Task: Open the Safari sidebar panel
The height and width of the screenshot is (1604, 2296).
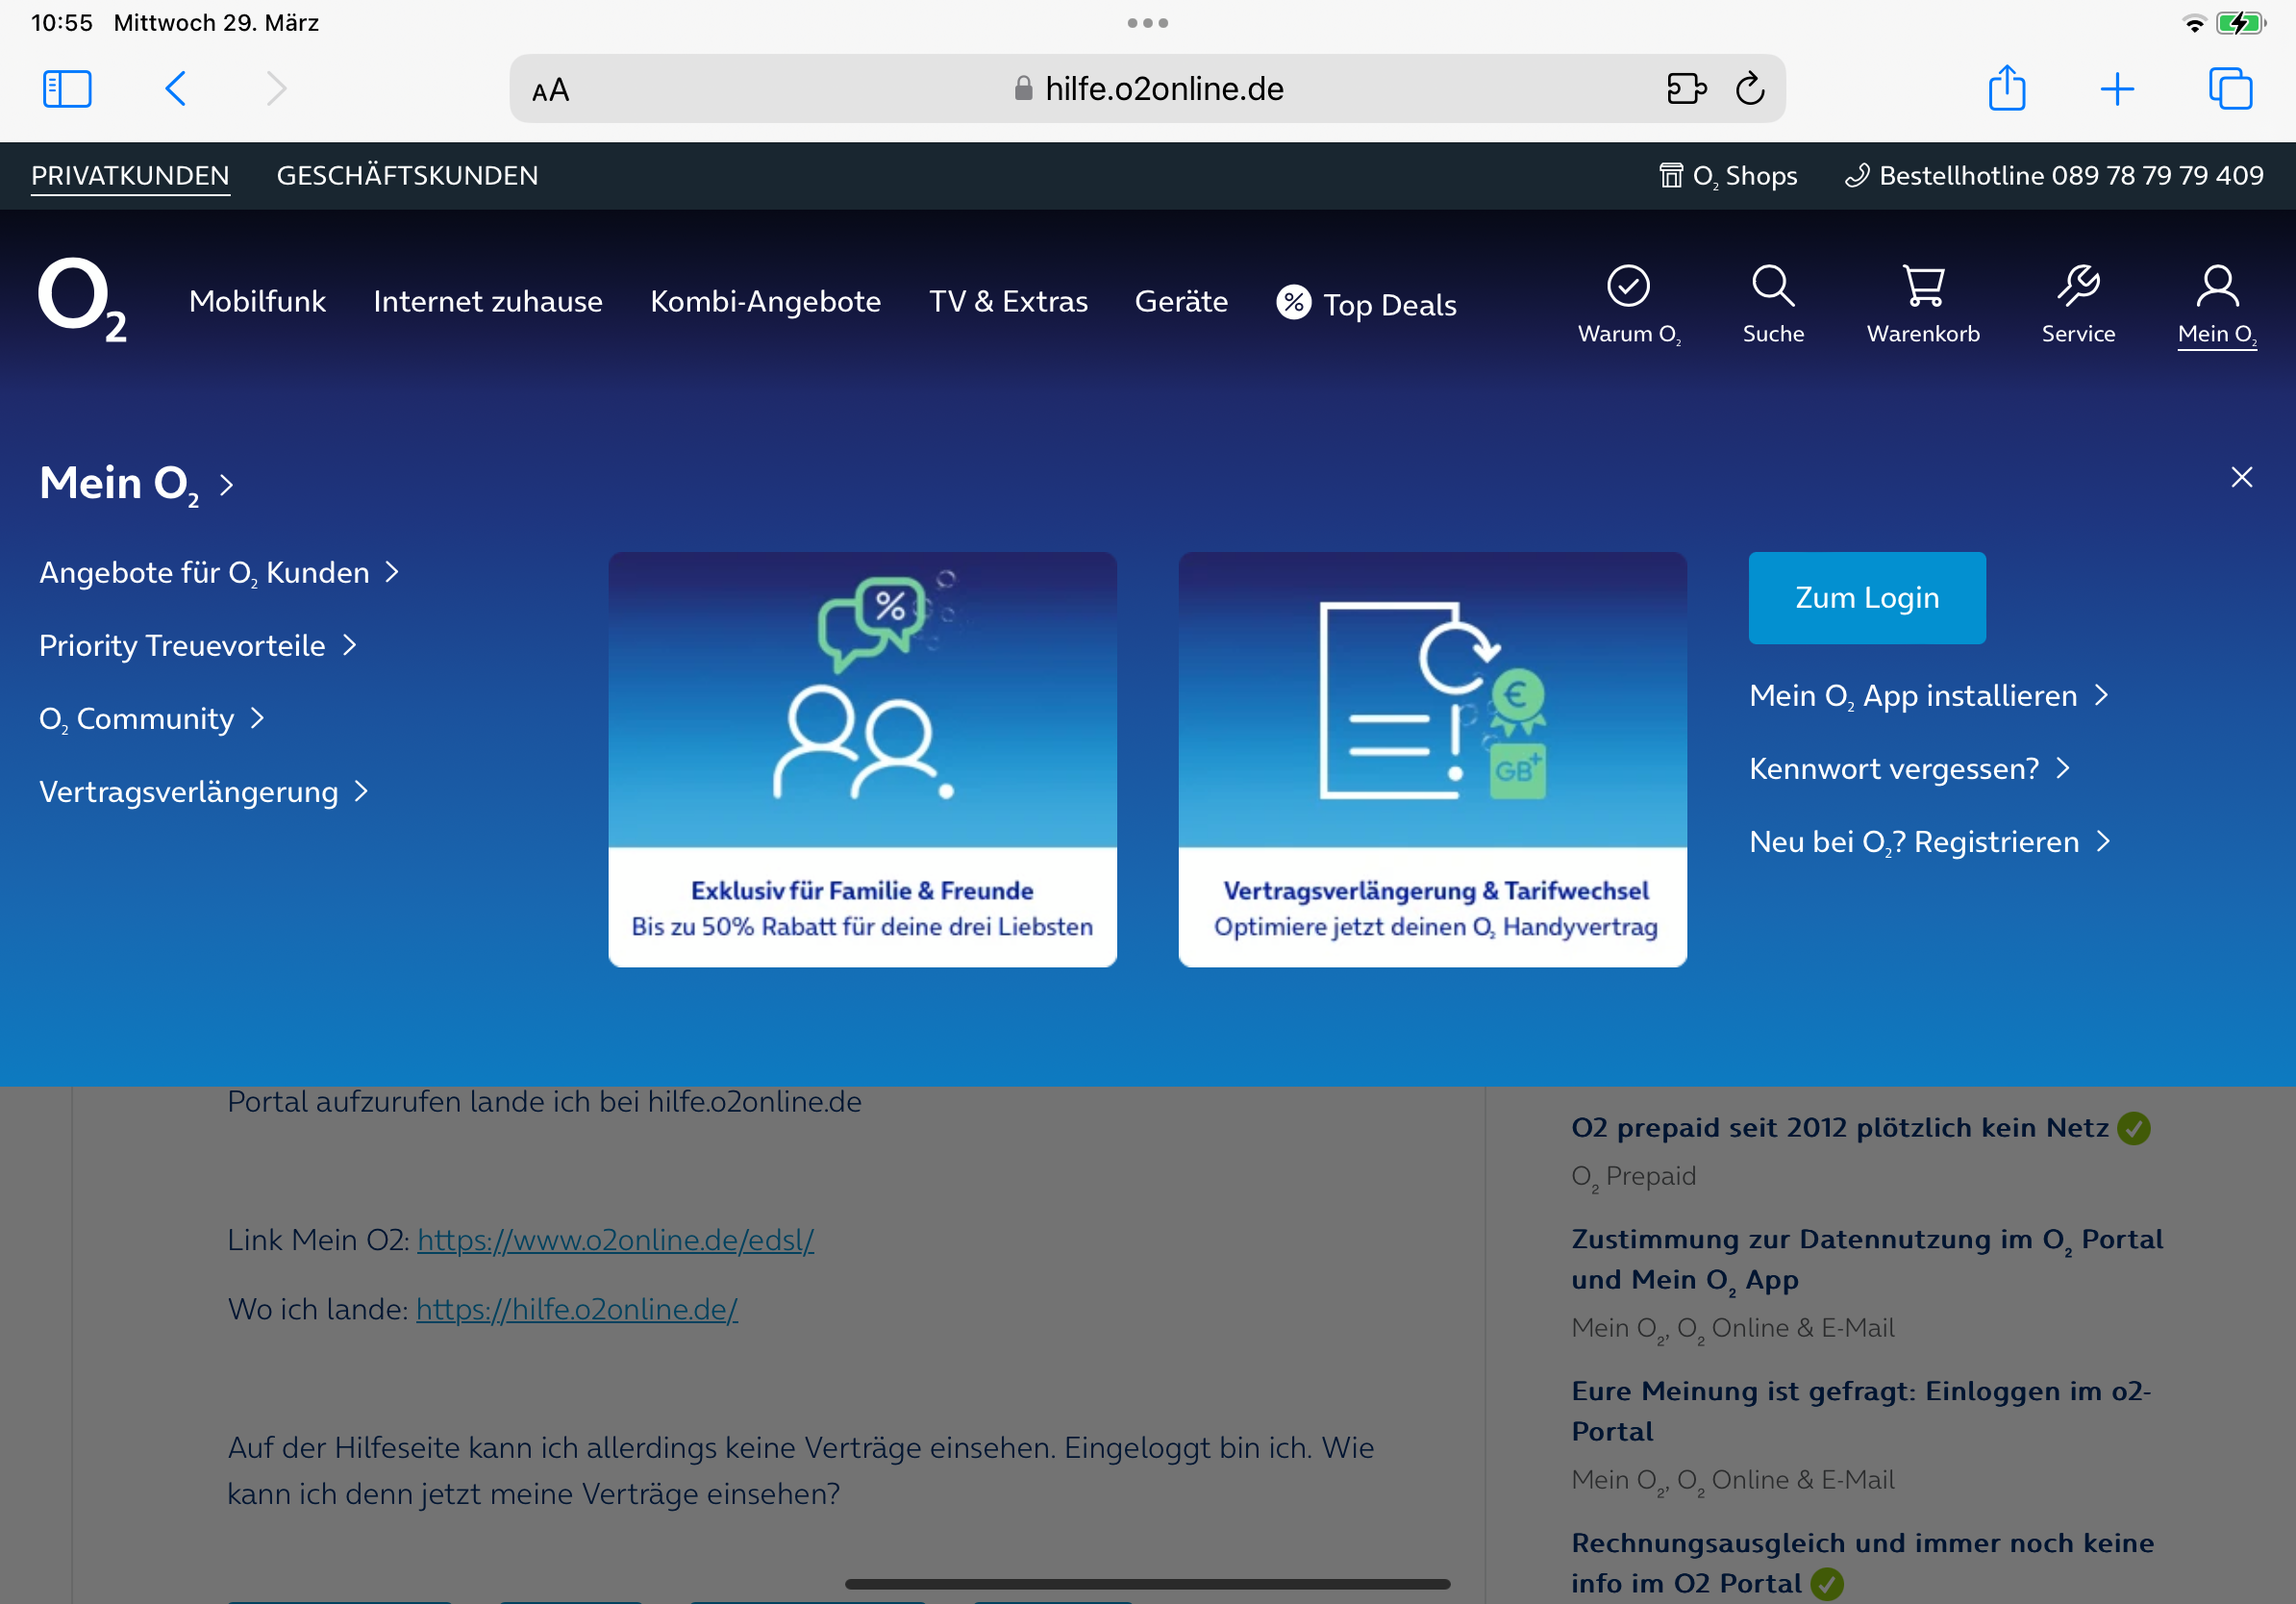Action: [67, 89]
